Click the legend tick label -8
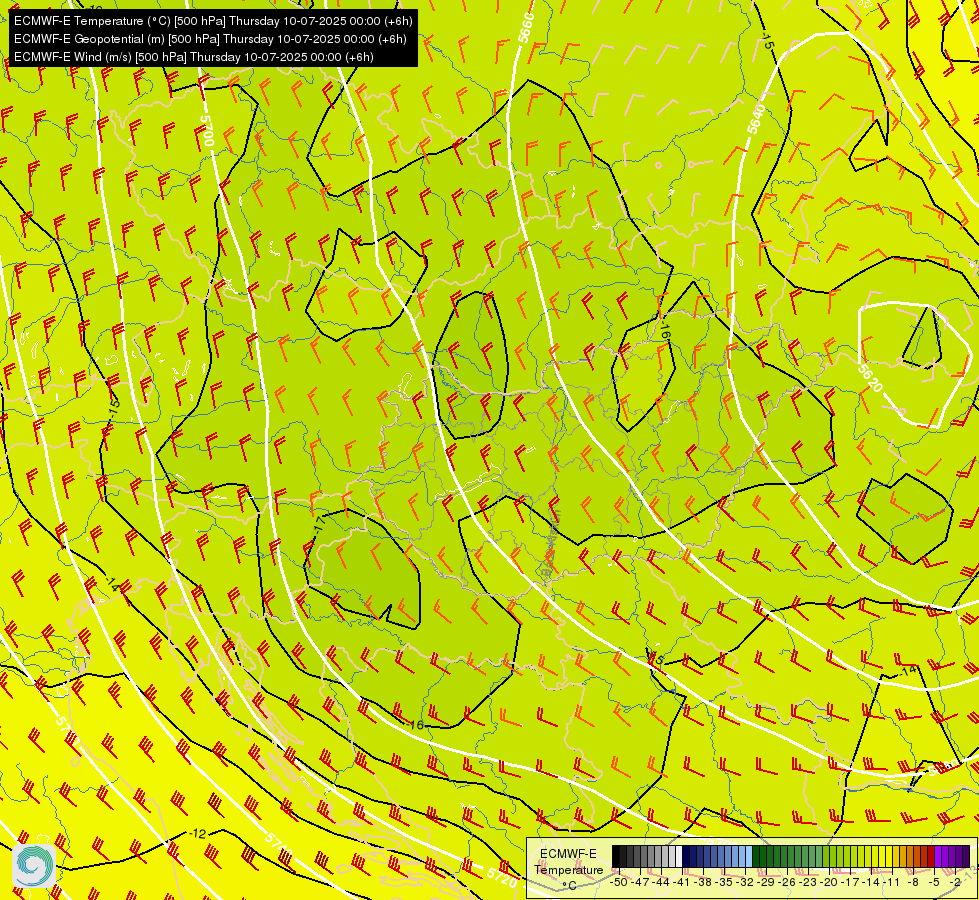Screen dimensions: 979x900 point(913,882)
